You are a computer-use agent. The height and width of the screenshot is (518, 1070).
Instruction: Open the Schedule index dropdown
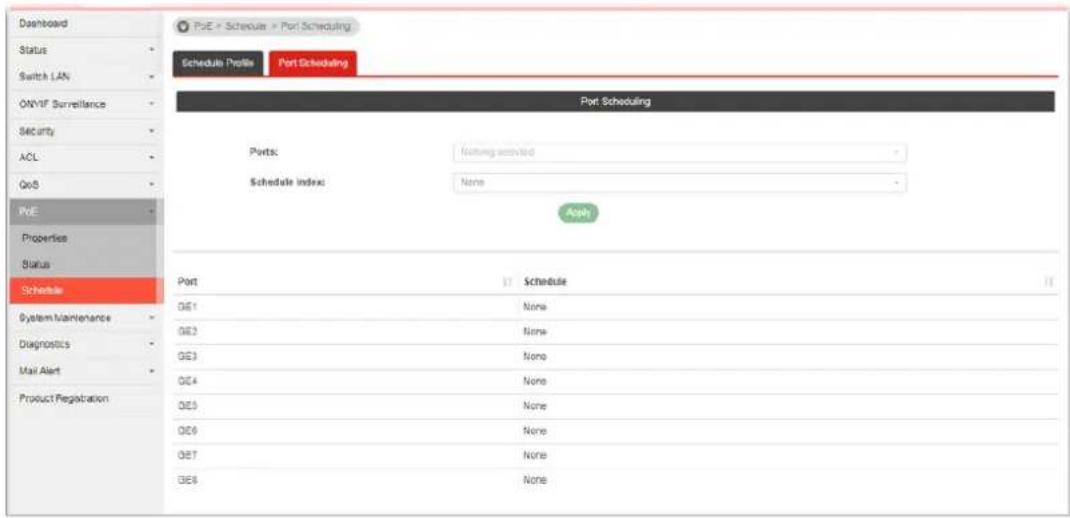tap(680, 183)
